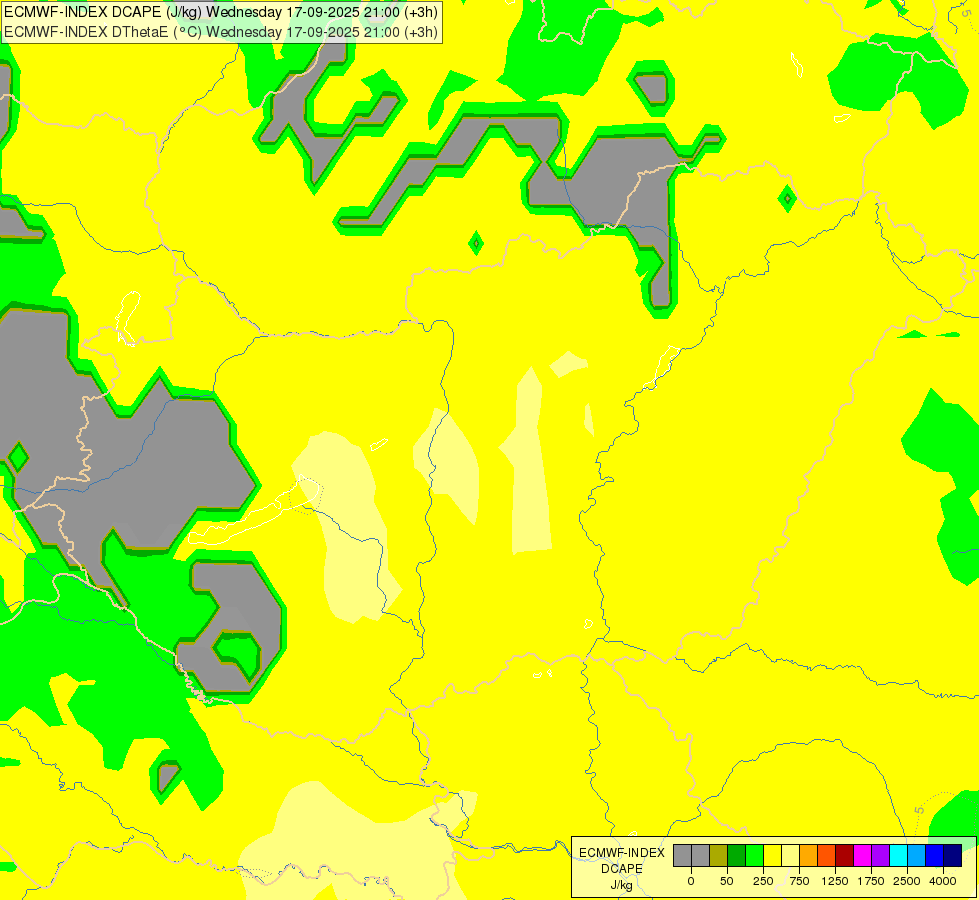Click the olive legend color swatch
Image resolution: width=979 pixels, height=900 pixels.
(x=718, y=855)
